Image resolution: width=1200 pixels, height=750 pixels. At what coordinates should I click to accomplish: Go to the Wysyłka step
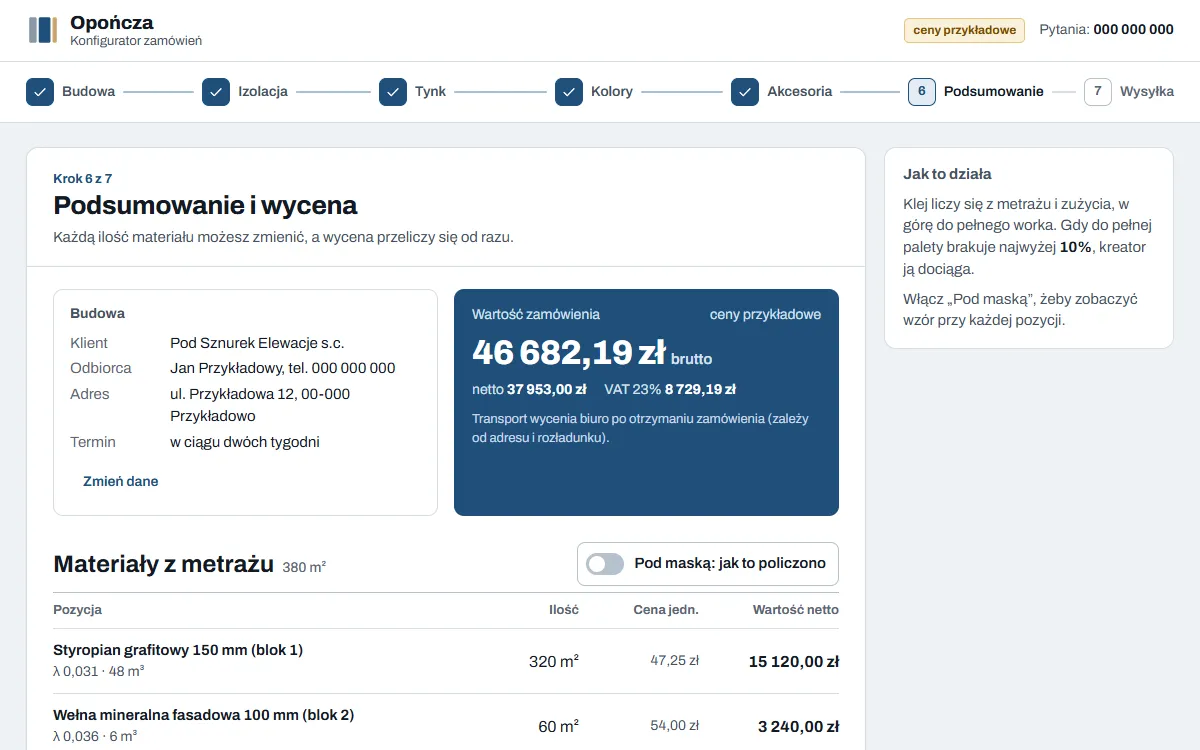click(x=1147, y=92)
